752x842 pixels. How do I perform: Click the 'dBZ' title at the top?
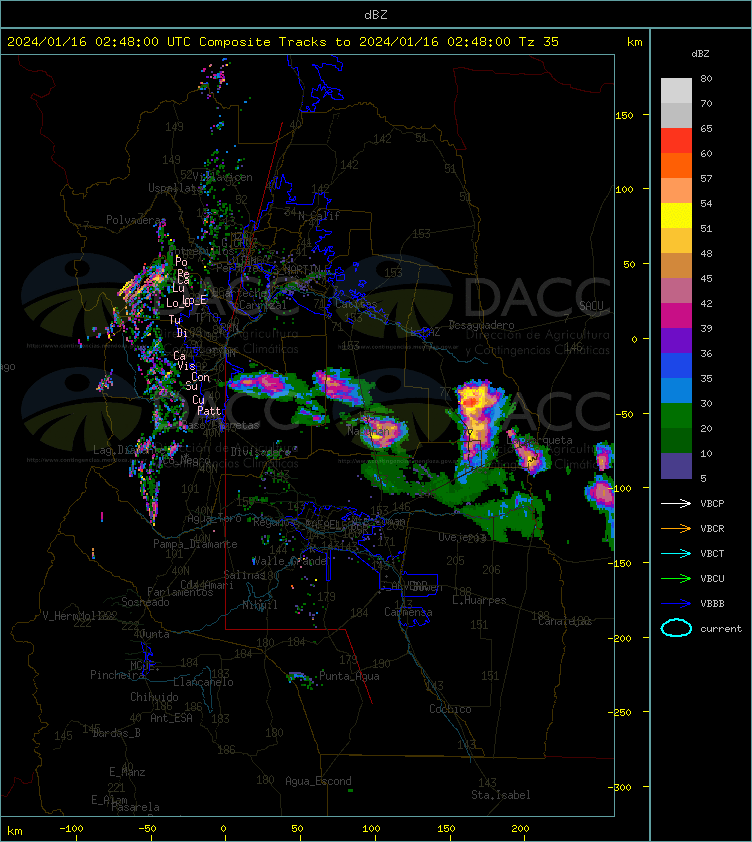(375, 15)
